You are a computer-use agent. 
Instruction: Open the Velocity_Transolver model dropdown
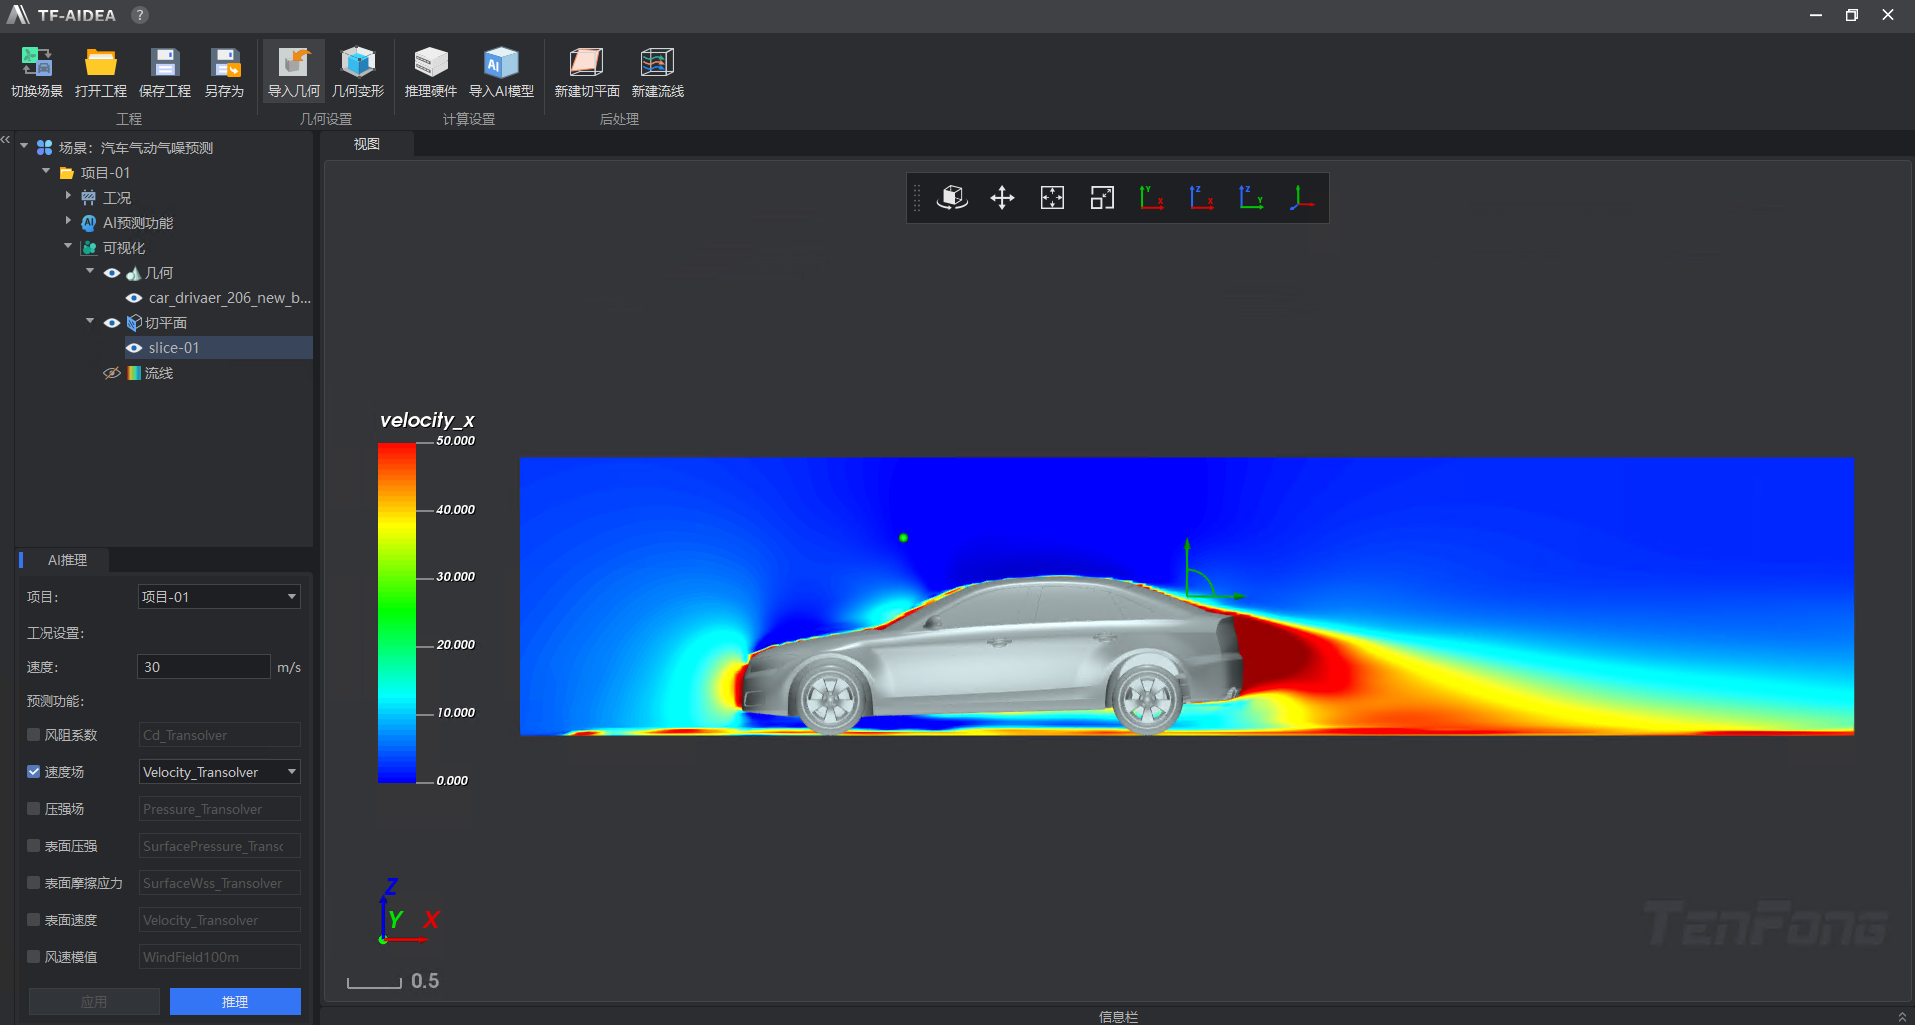click(x=219, y=772)
